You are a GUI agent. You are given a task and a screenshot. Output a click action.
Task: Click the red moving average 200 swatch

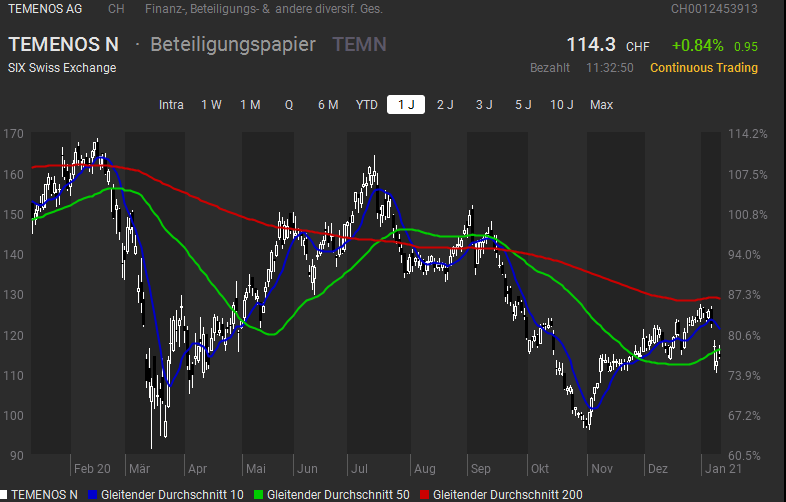tap(425, 495)
